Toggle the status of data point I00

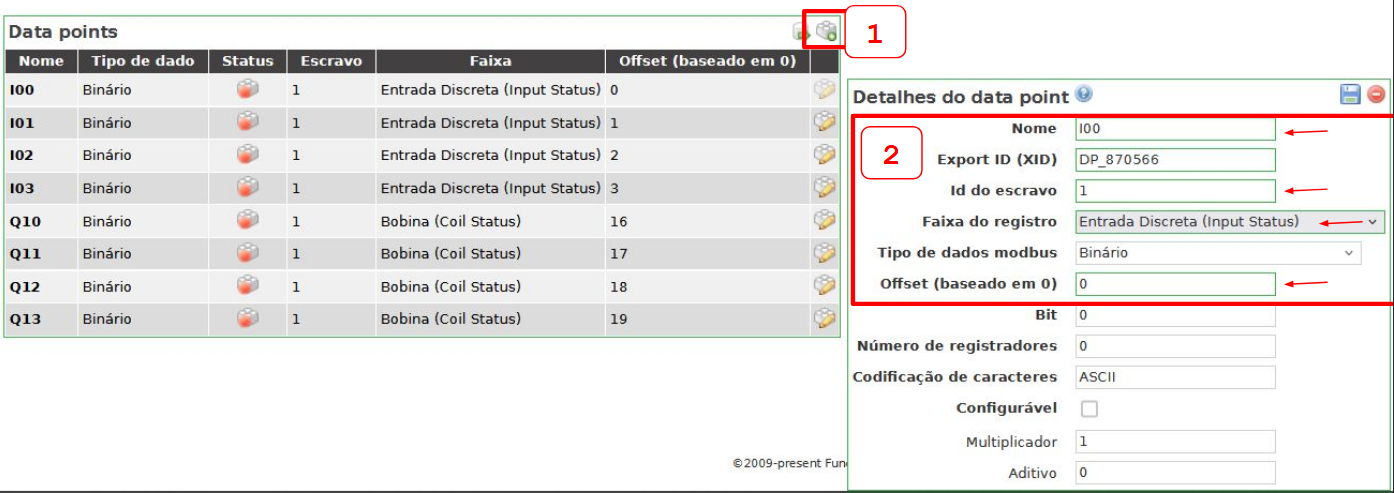point(247,90)
